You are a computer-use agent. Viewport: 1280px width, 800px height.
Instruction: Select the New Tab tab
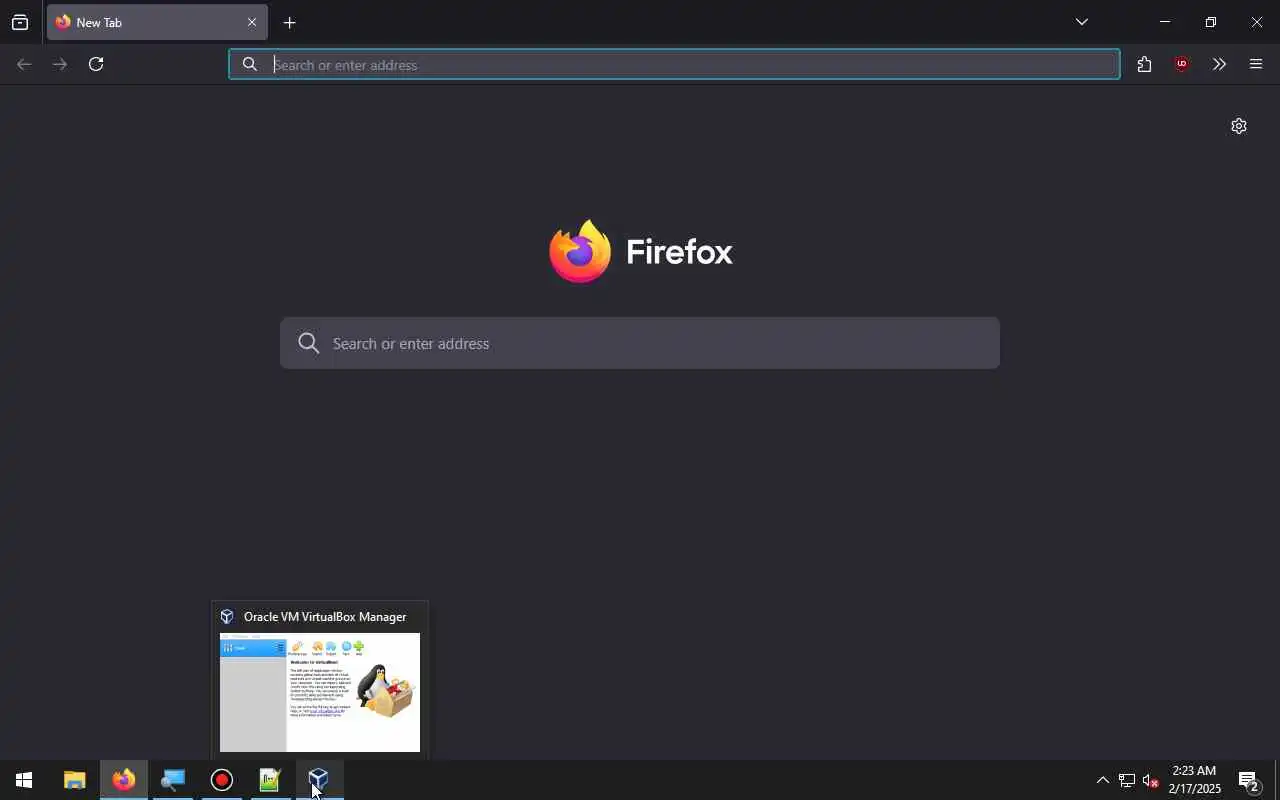point(157,22)
